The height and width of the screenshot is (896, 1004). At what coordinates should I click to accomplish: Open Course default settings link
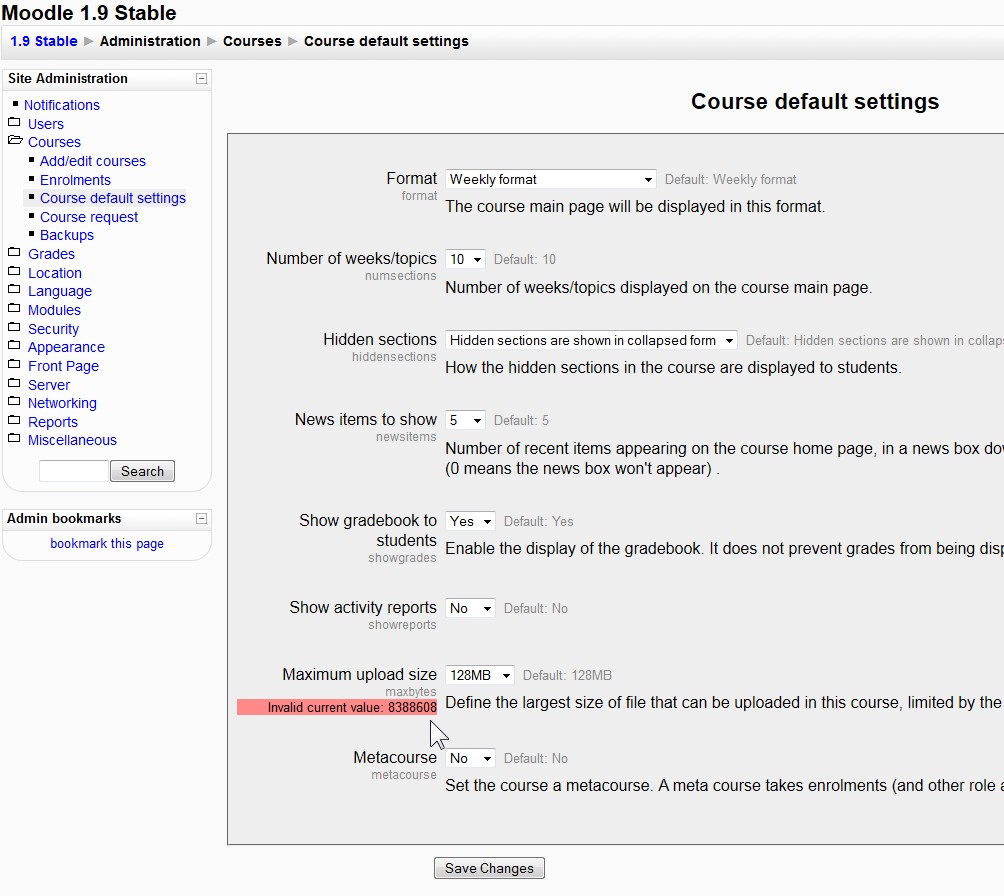[113, 199]
